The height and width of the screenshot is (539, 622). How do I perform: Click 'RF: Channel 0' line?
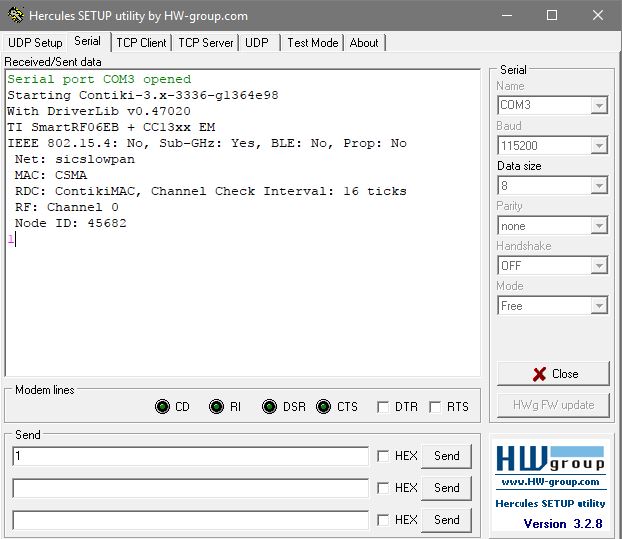[67, 207]
